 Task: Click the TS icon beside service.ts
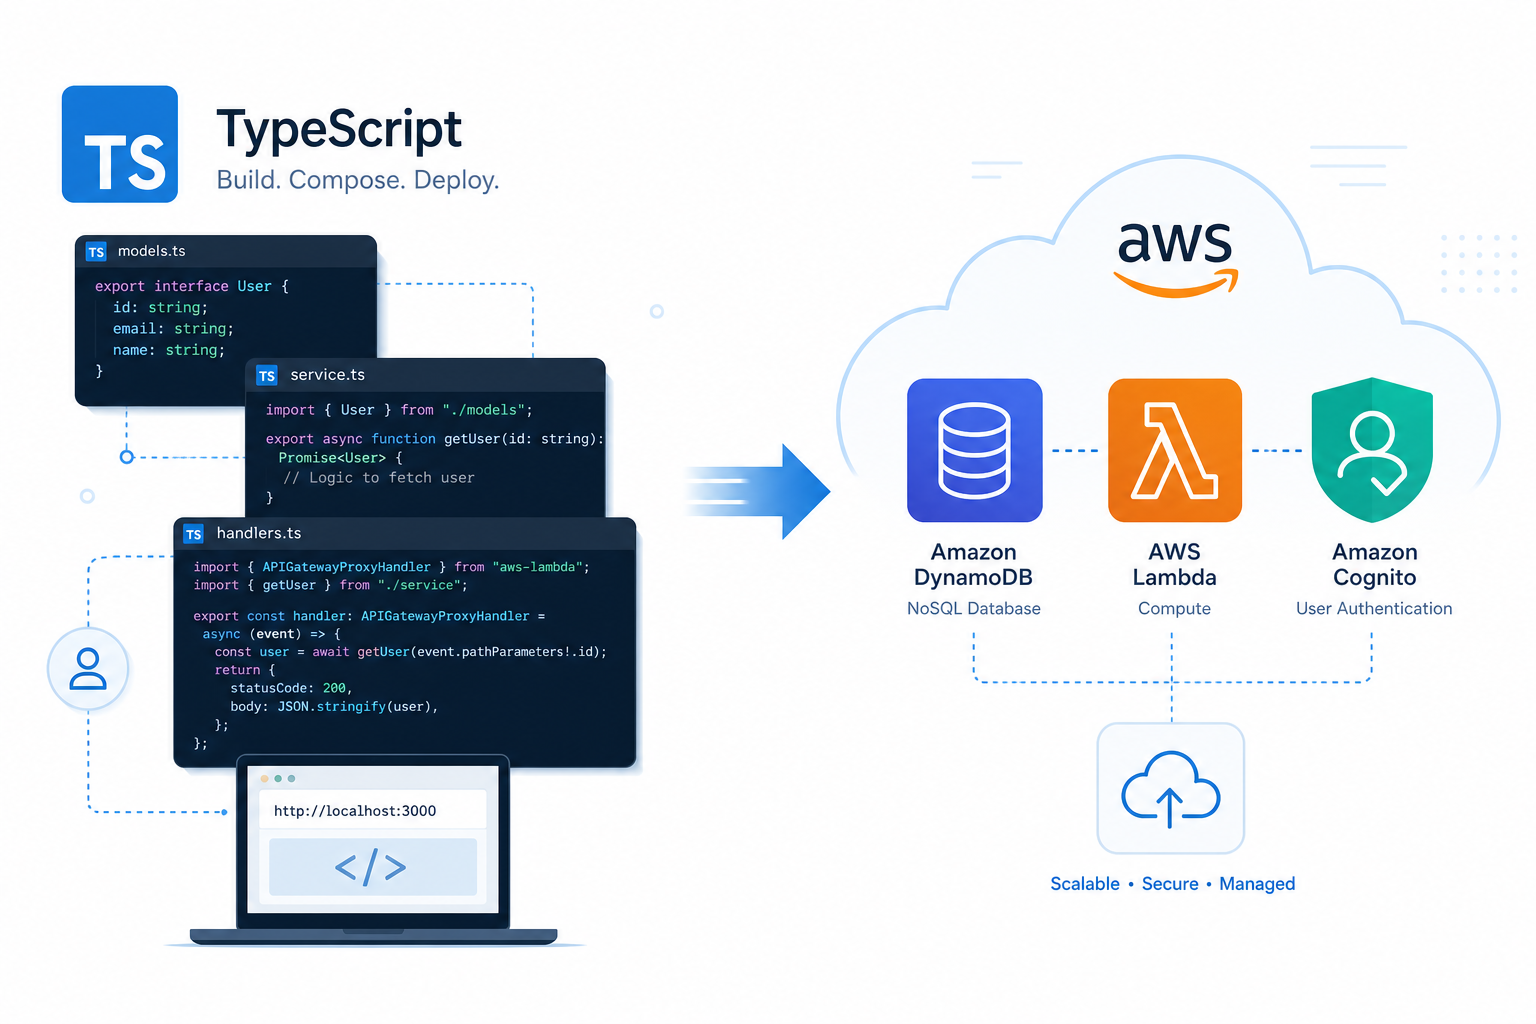click(267, 375)
